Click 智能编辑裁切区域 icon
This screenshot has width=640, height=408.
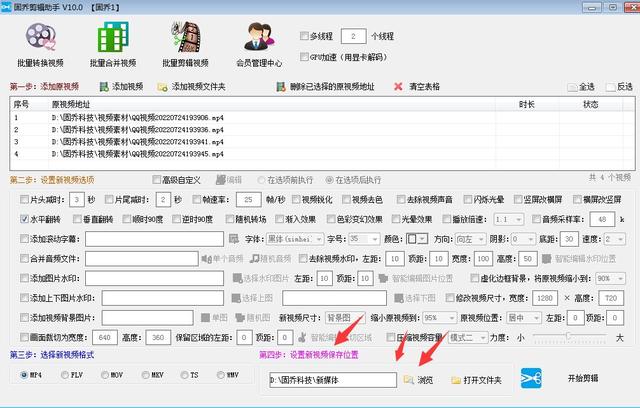[x=302, y=337]
